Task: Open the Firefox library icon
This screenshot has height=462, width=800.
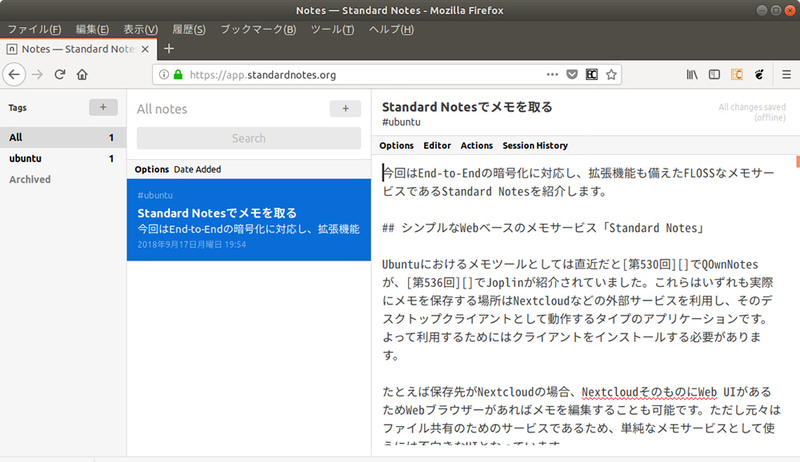Action: 692,75
